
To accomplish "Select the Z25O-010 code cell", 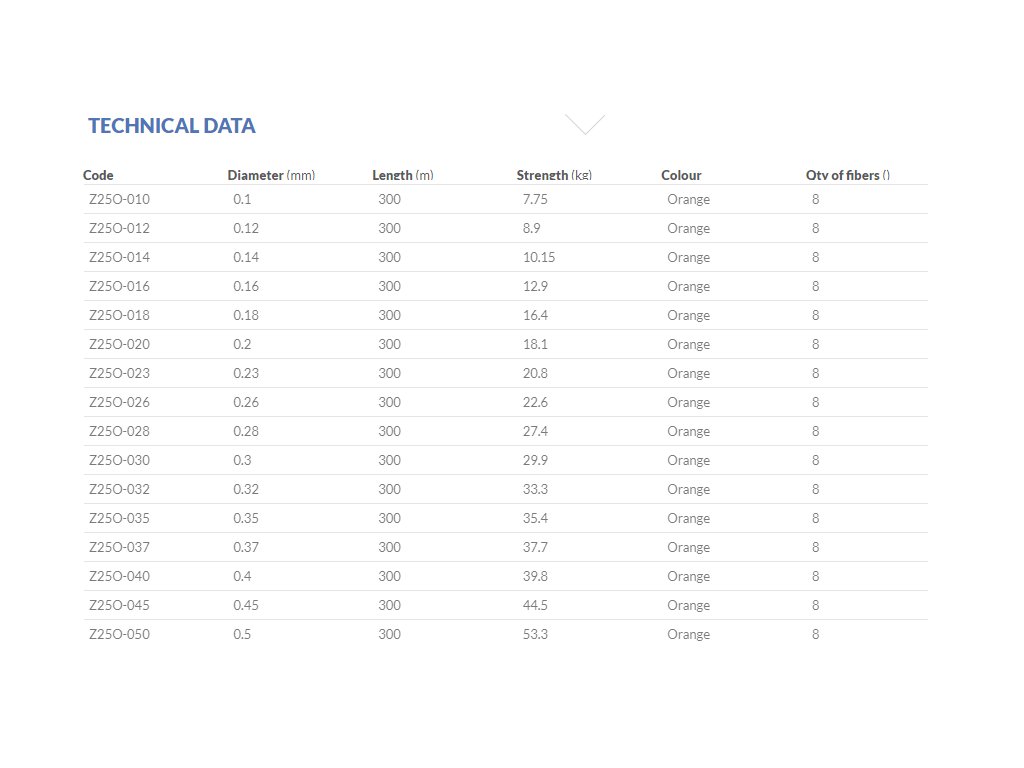I will (119, 199).
